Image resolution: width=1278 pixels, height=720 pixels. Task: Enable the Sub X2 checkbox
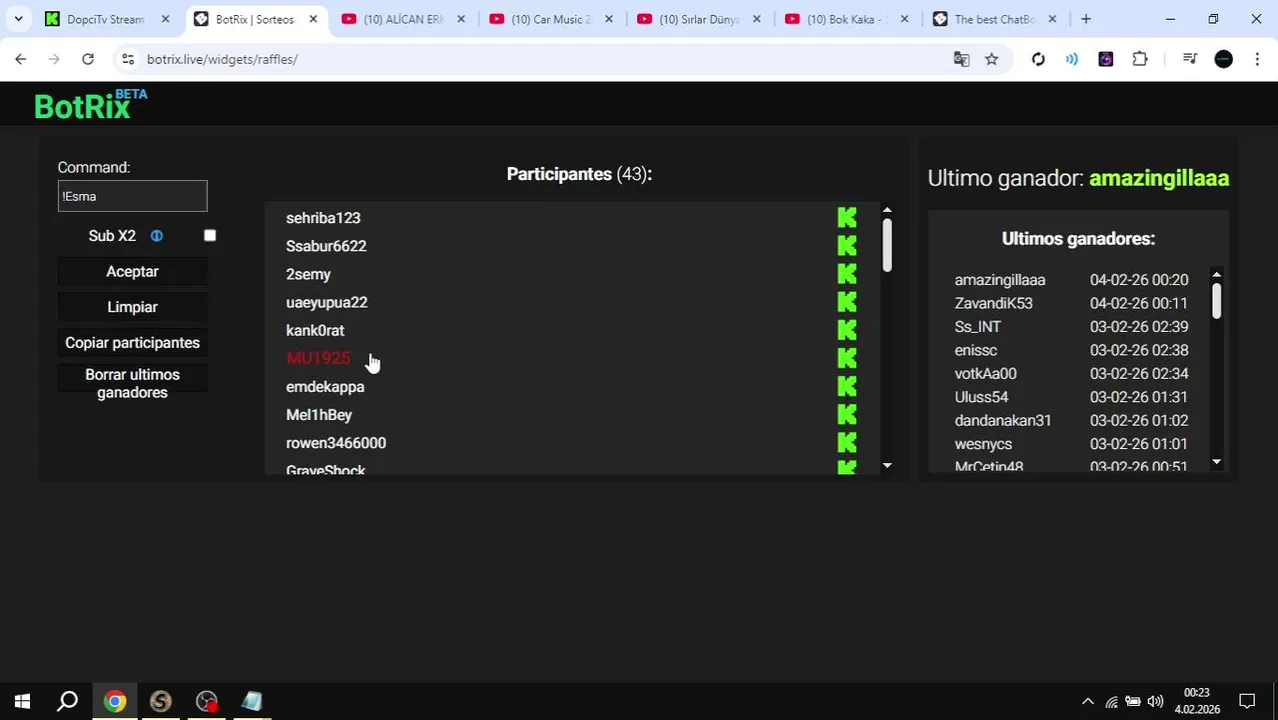pyautogui.click(x=210, y=235)
